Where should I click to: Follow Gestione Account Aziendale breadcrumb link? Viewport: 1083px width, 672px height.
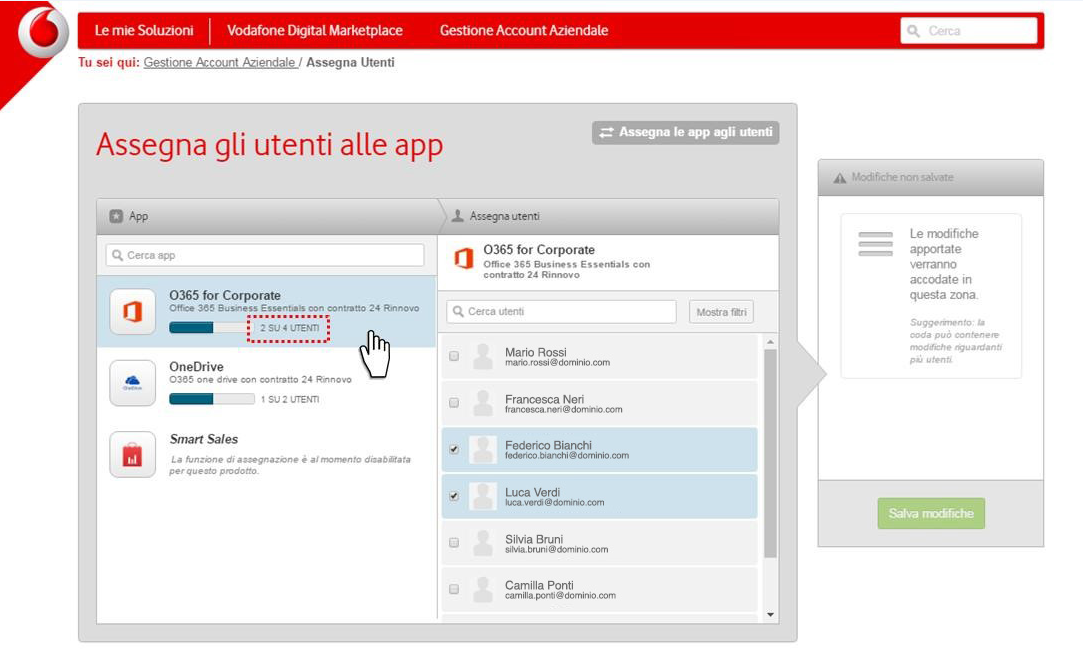pos(220,62)
